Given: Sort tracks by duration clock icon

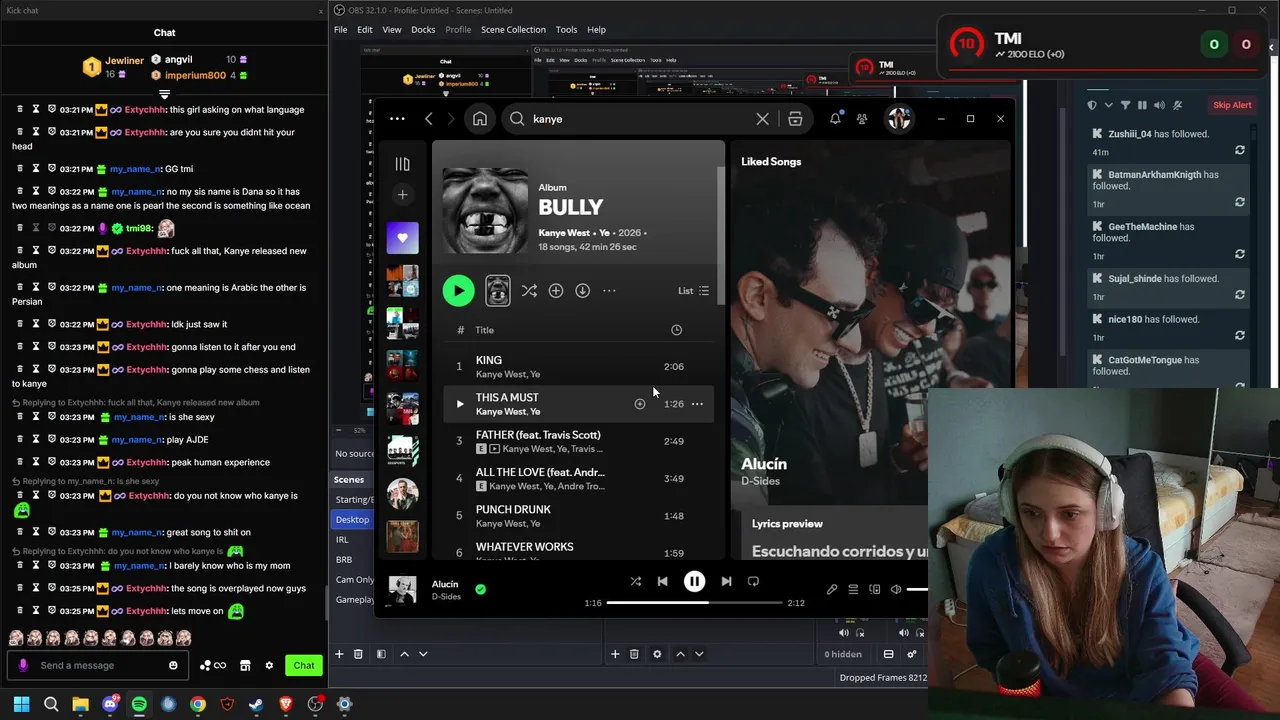Looking at the screenshot, I should tap(676, 330).
